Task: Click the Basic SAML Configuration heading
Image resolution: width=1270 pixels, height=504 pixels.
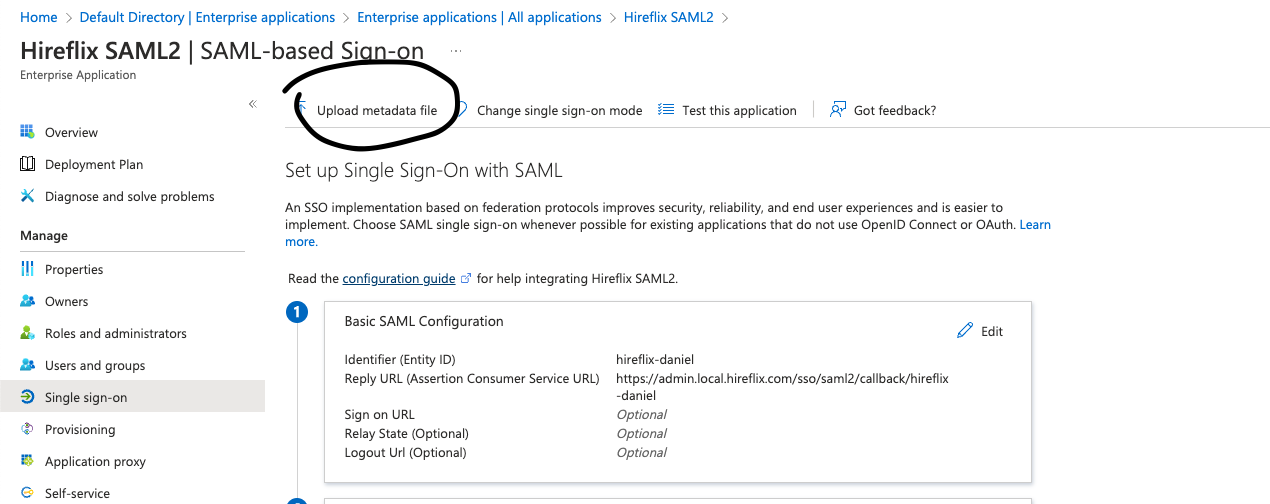Action: tap(424, 321)
